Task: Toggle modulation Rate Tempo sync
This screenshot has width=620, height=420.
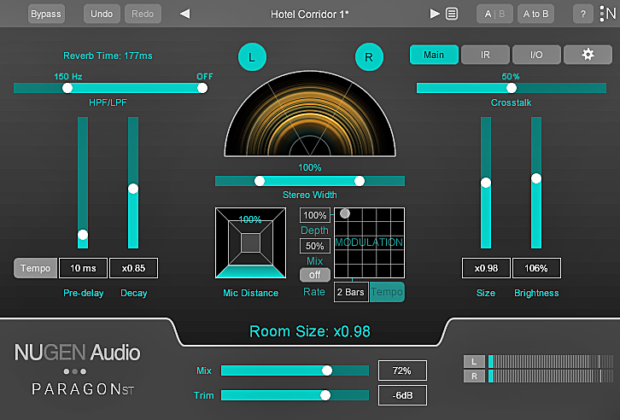Action: (387, 292)
